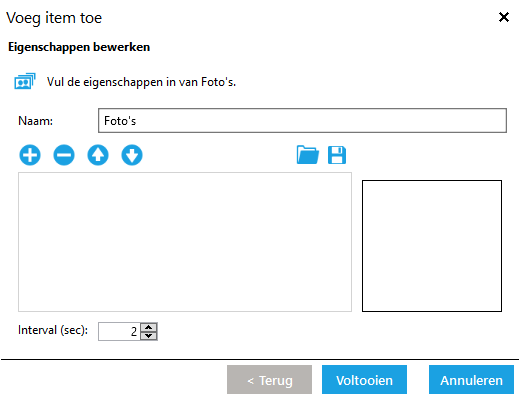Click the Foto's slideshow icon in the header
520x400 pixels.
[25, 81]
